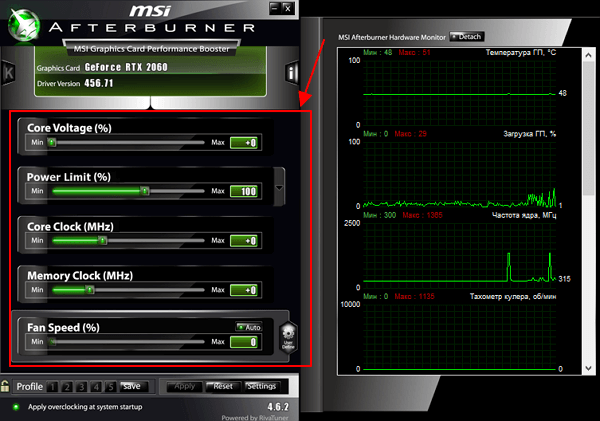Click the Core Clock (MHz) label
This screenshot has width=600, height=421.
(x=70, y=227)
